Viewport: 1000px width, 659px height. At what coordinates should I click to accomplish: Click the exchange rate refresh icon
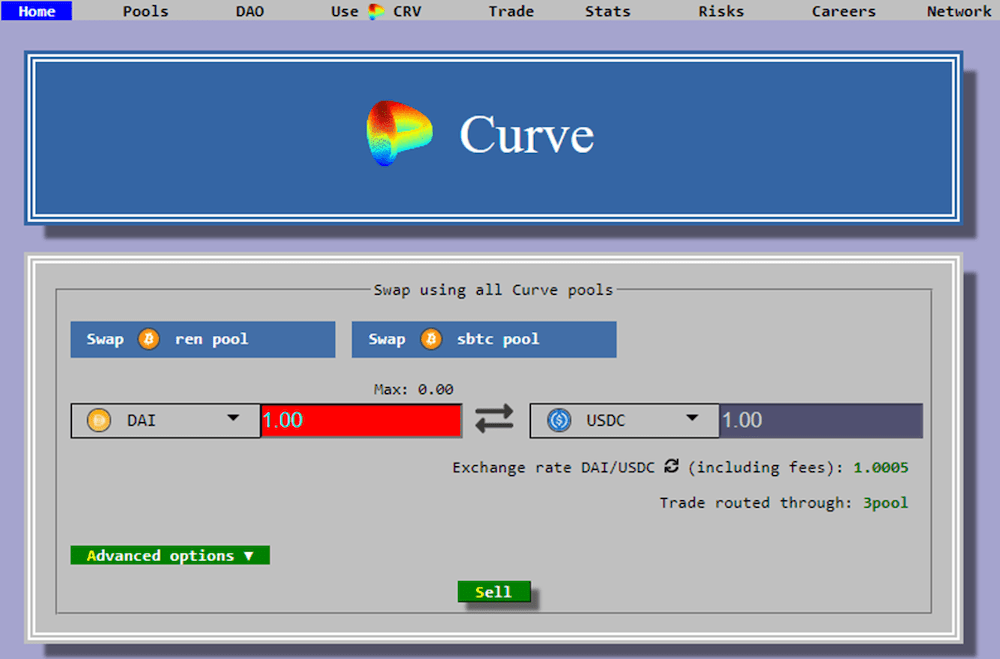click(672, 466)
